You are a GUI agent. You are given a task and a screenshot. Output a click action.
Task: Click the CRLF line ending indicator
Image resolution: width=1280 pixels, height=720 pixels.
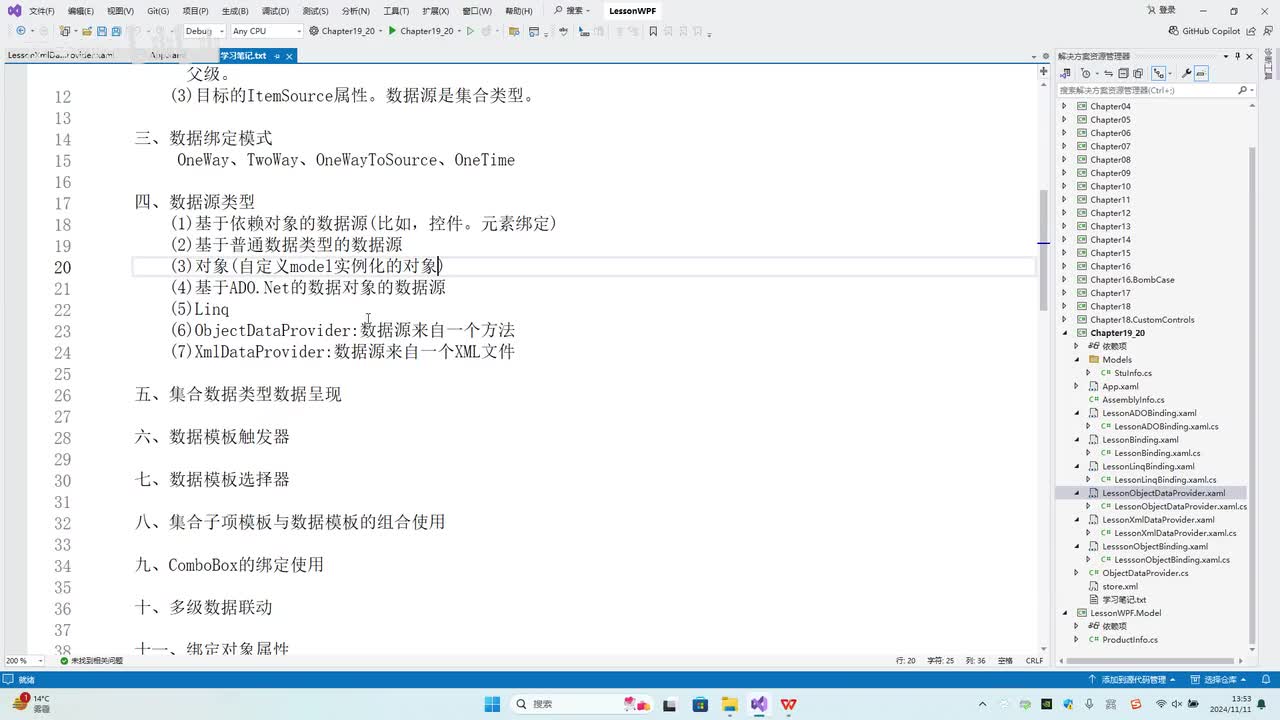pos(1034,660)
